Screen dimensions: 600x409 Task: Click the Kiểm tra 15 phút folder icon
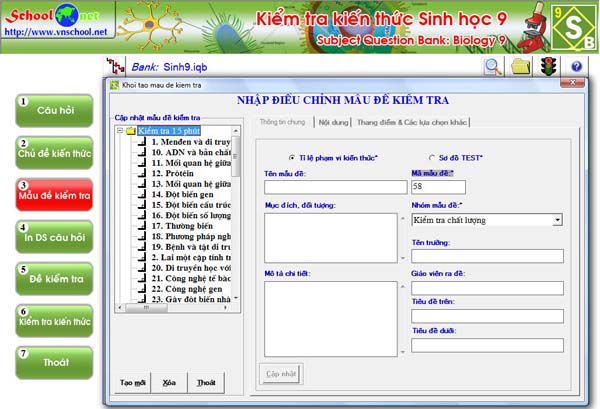[131, 131]
